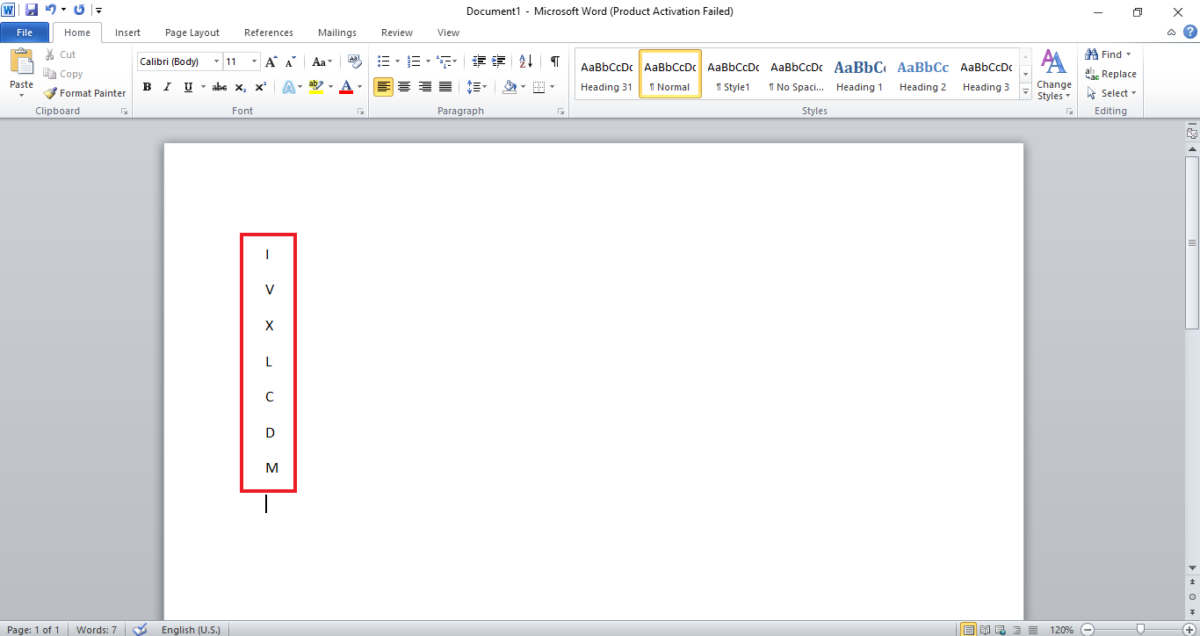
Task: Click the Justify alignment icon
Action: 445,87
